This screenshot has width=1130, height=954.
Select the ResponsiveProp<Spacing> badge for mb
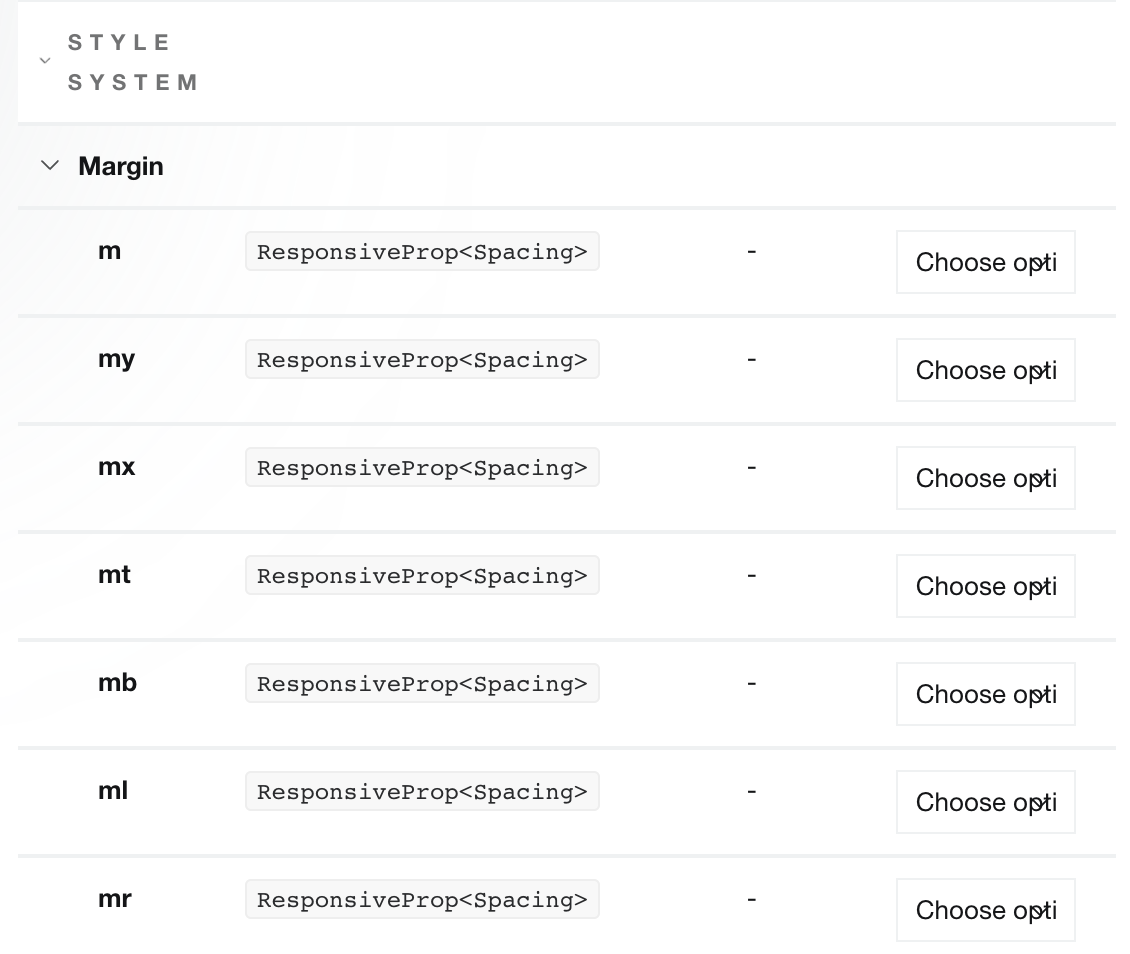(x=422, y=683)
